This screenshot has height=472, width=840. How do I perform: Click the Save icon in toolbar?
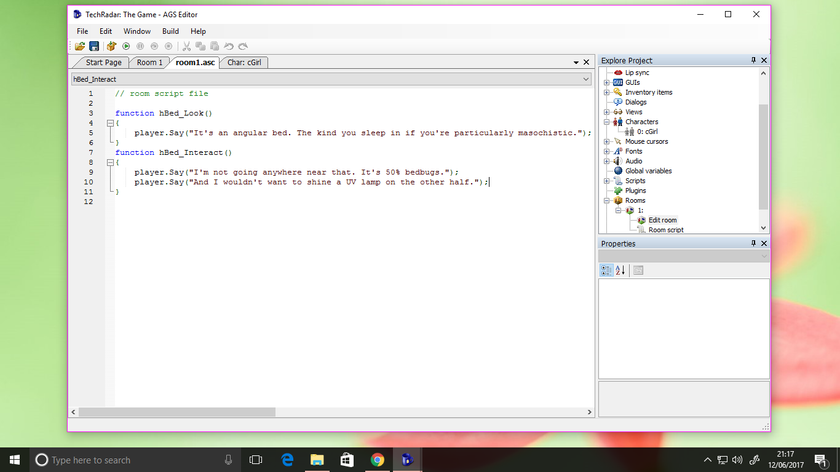pos(94,46)
